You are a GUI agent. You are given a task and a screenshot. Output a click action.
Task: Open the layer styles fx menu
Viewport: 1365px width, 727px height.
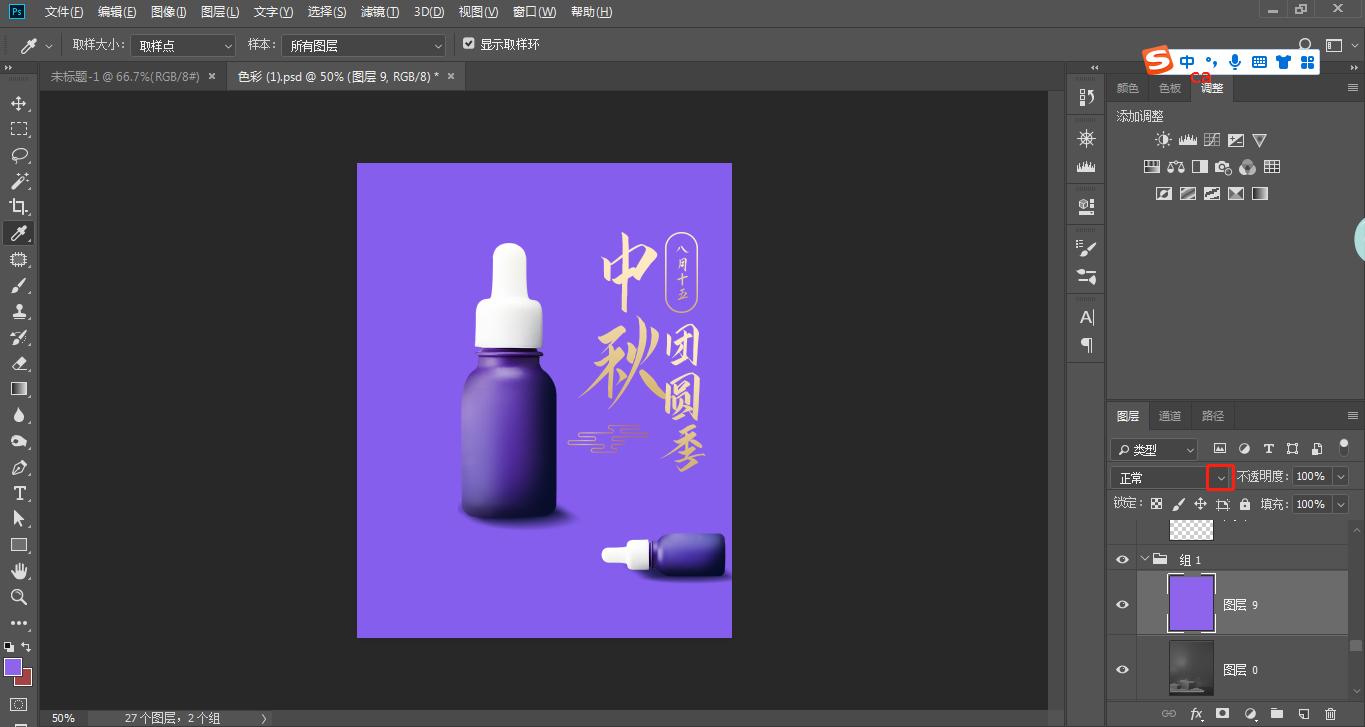pos(1197,714)
